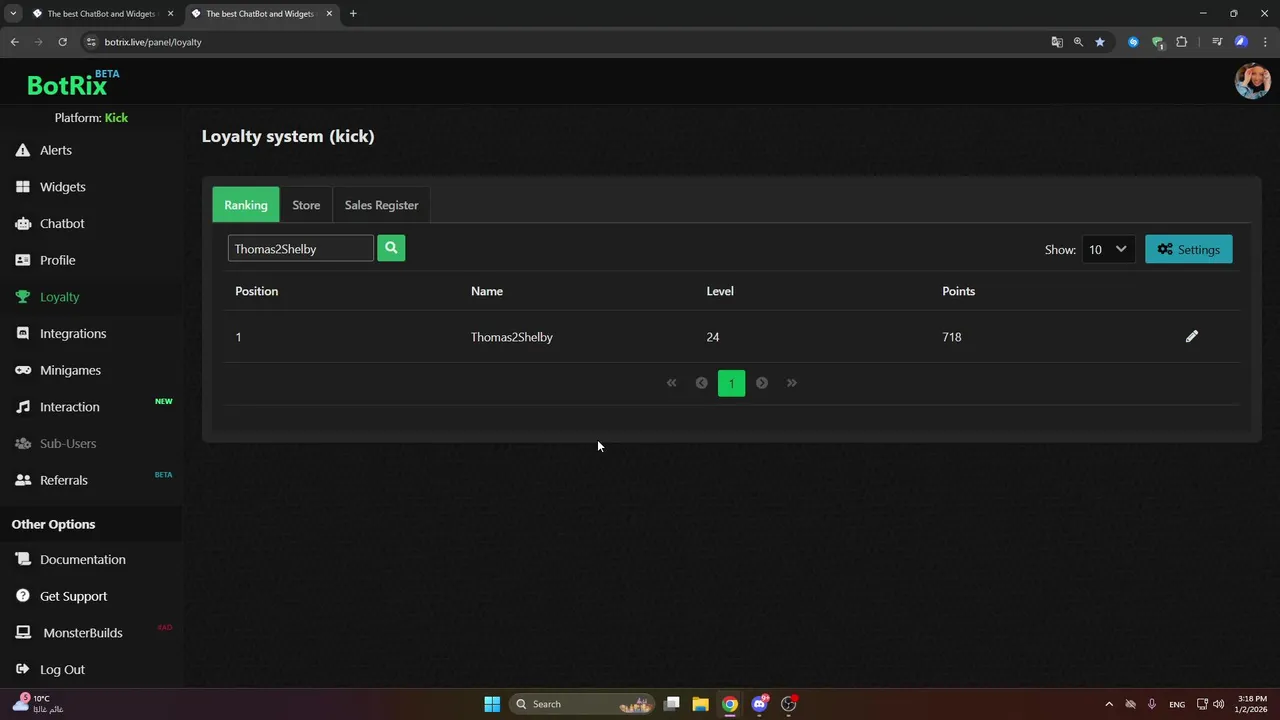This screenshot has width=1280, height=720.
Task: Open the Sub-Users sidebar icon
Action: click(x=22, y=444)
